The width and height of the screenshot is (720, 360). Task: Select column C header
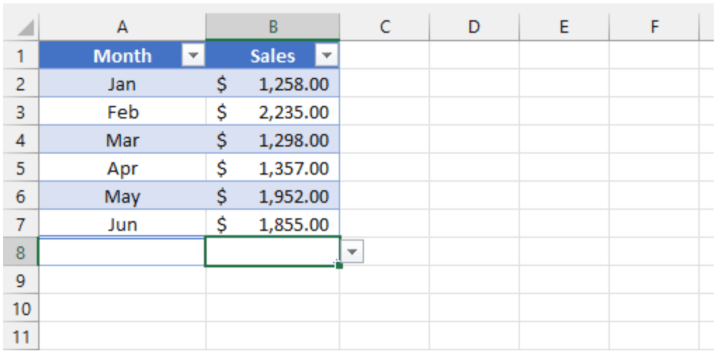click(x=385, y=27)
